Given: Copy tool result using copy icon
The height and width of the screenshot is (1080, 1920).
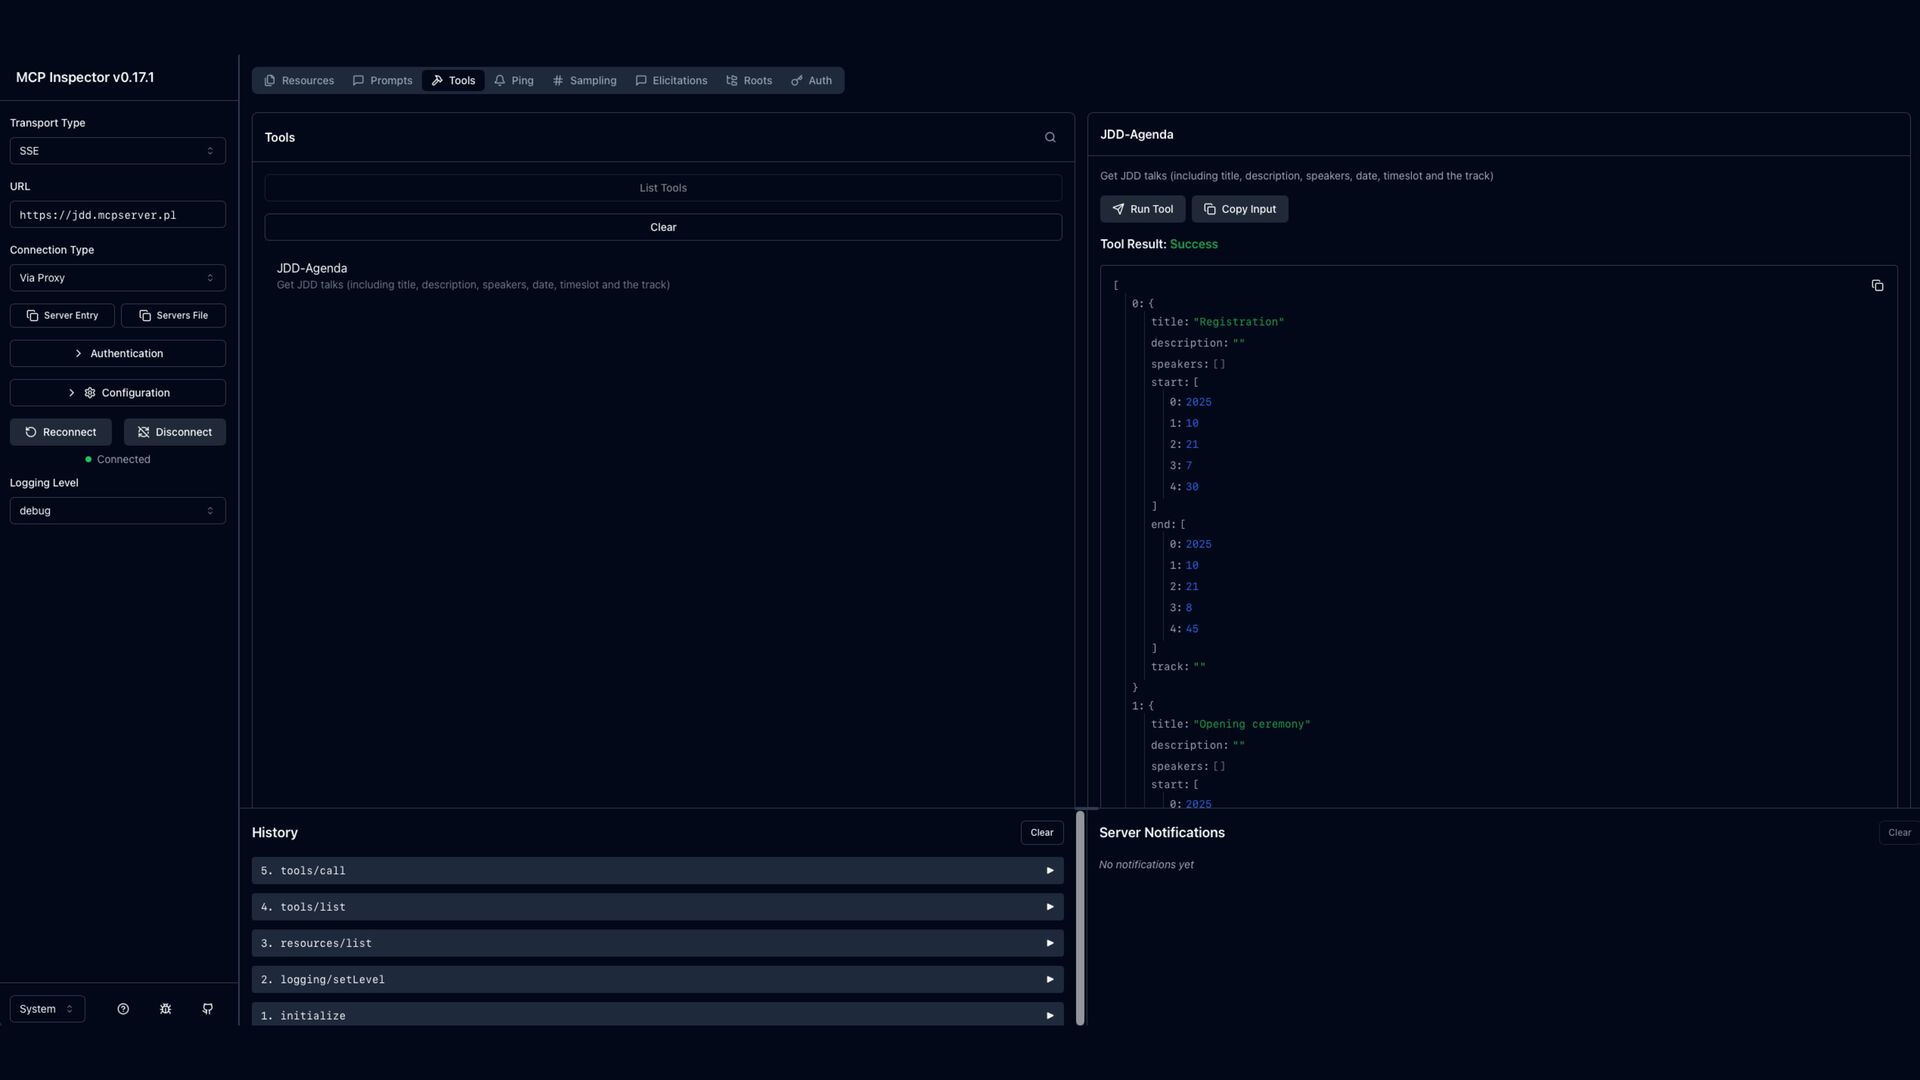Looking at the screenshot, I should (x=1877, y=286).
